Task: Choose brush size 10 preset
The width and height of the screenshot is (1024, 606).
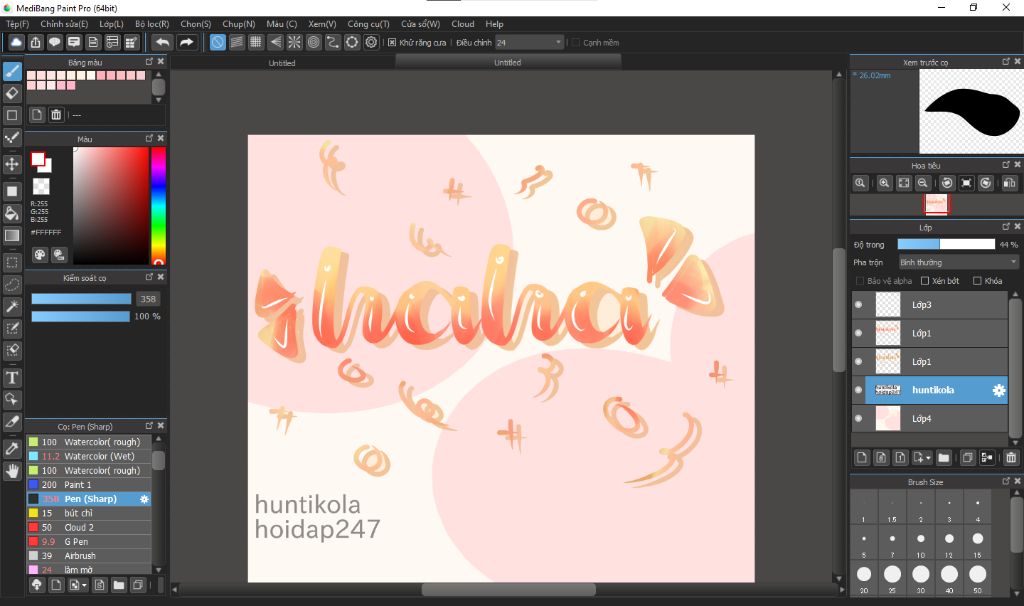Action: tap(921, 543)
